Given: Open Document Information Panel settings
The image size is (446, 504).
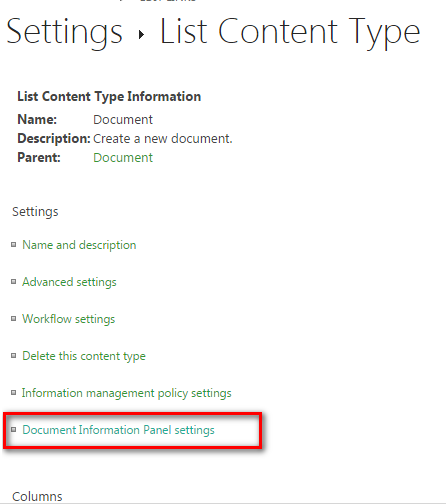Looking at the screenshot, I should coord(118,430).
